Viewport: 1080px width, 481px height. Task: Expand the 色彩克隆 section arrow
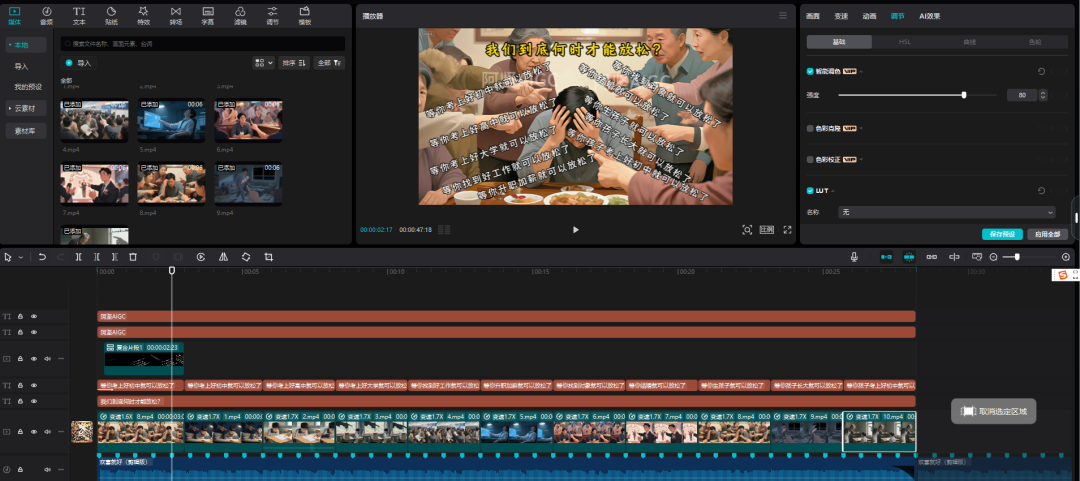861,129
